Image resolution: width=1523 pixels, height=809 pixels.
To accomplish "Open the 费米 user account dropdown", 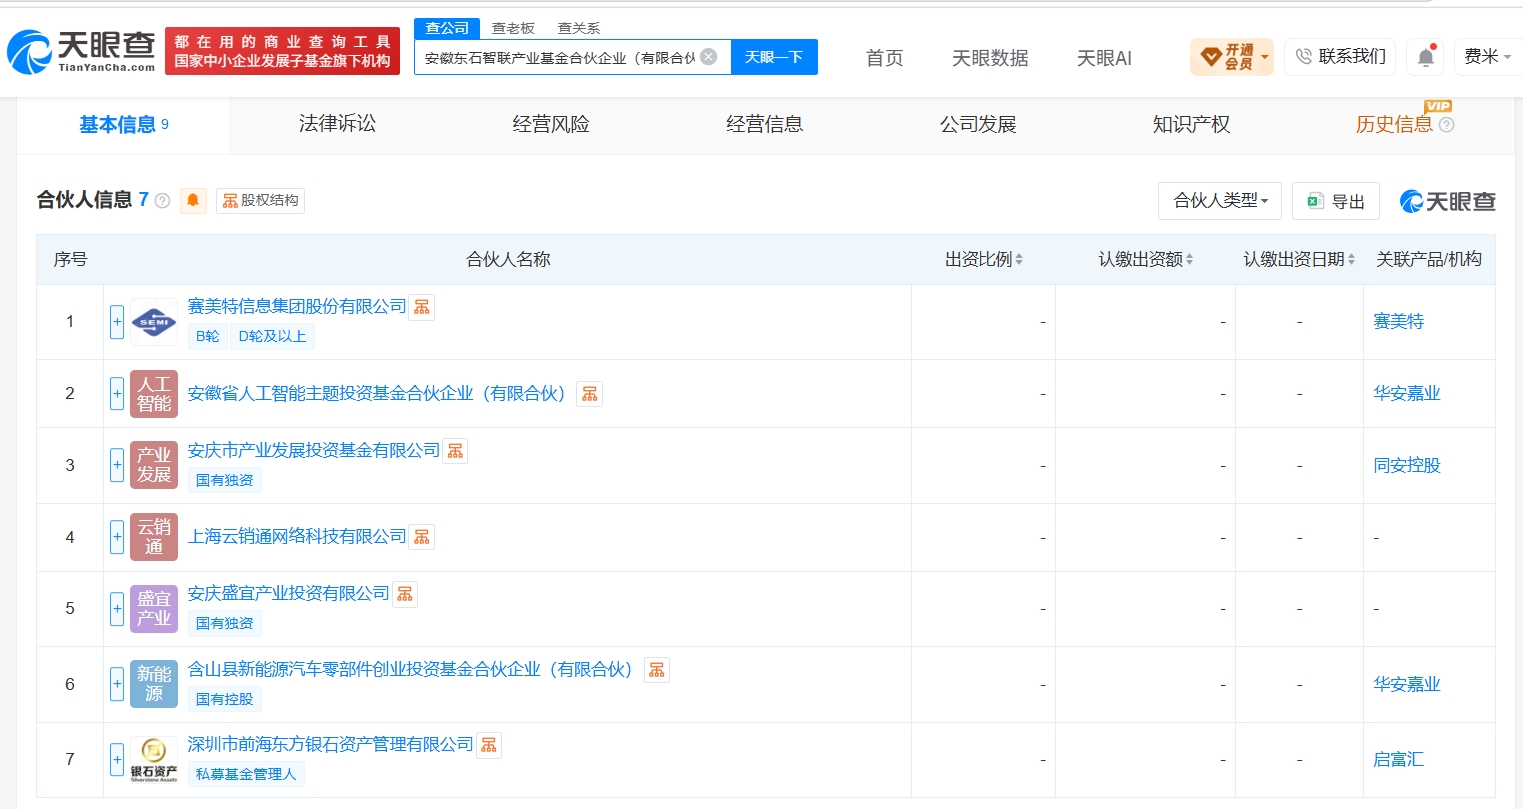I will click(1488, 57).
